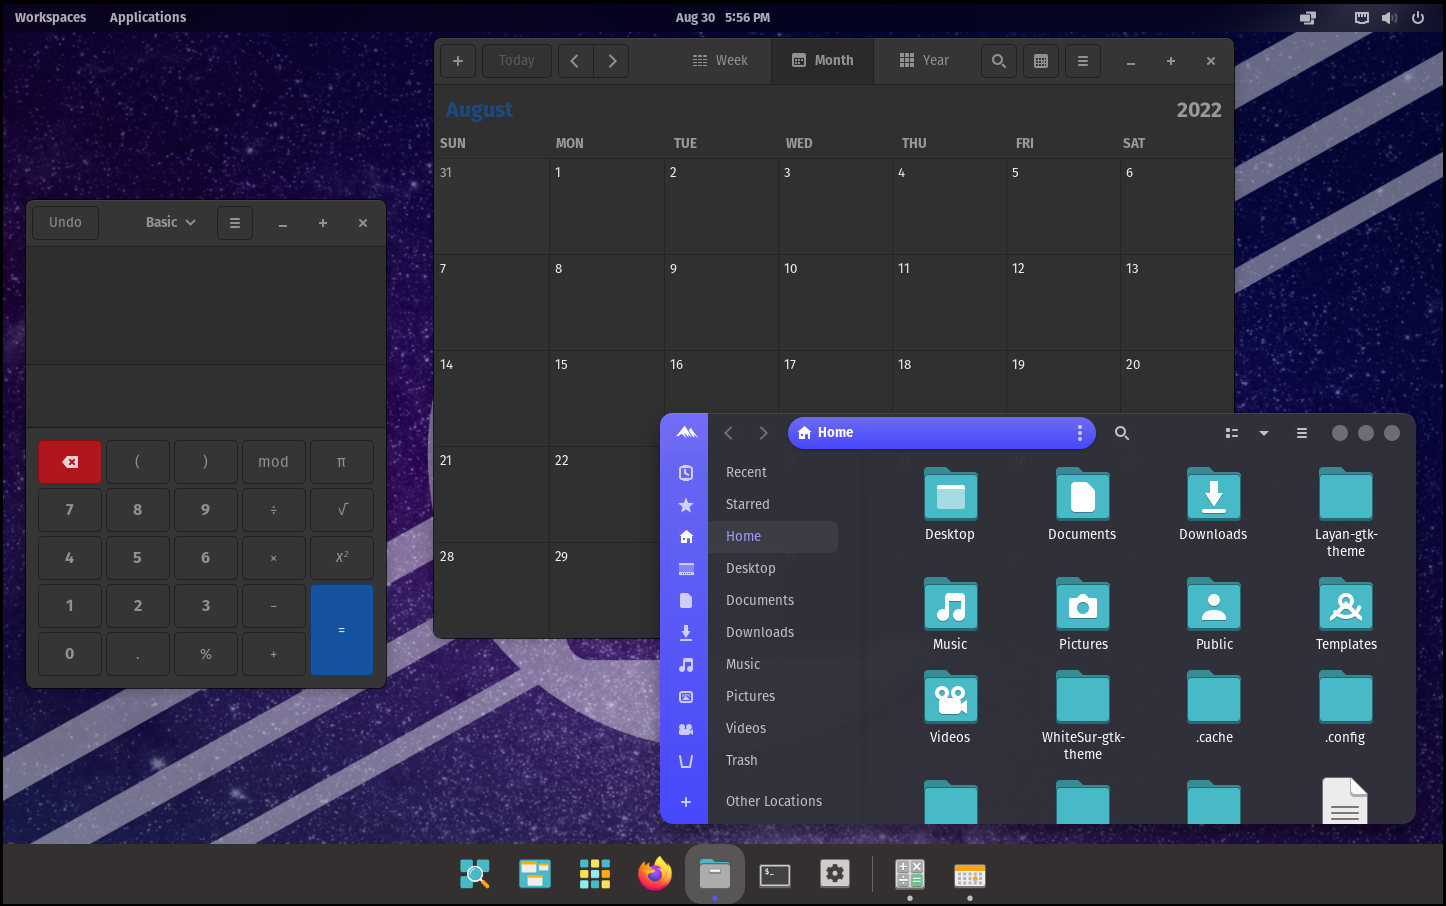The height and width of the screenshot is (906, 1446).
Task: Select Other Locations in Files sidebar
Action: tap(773, 801)
